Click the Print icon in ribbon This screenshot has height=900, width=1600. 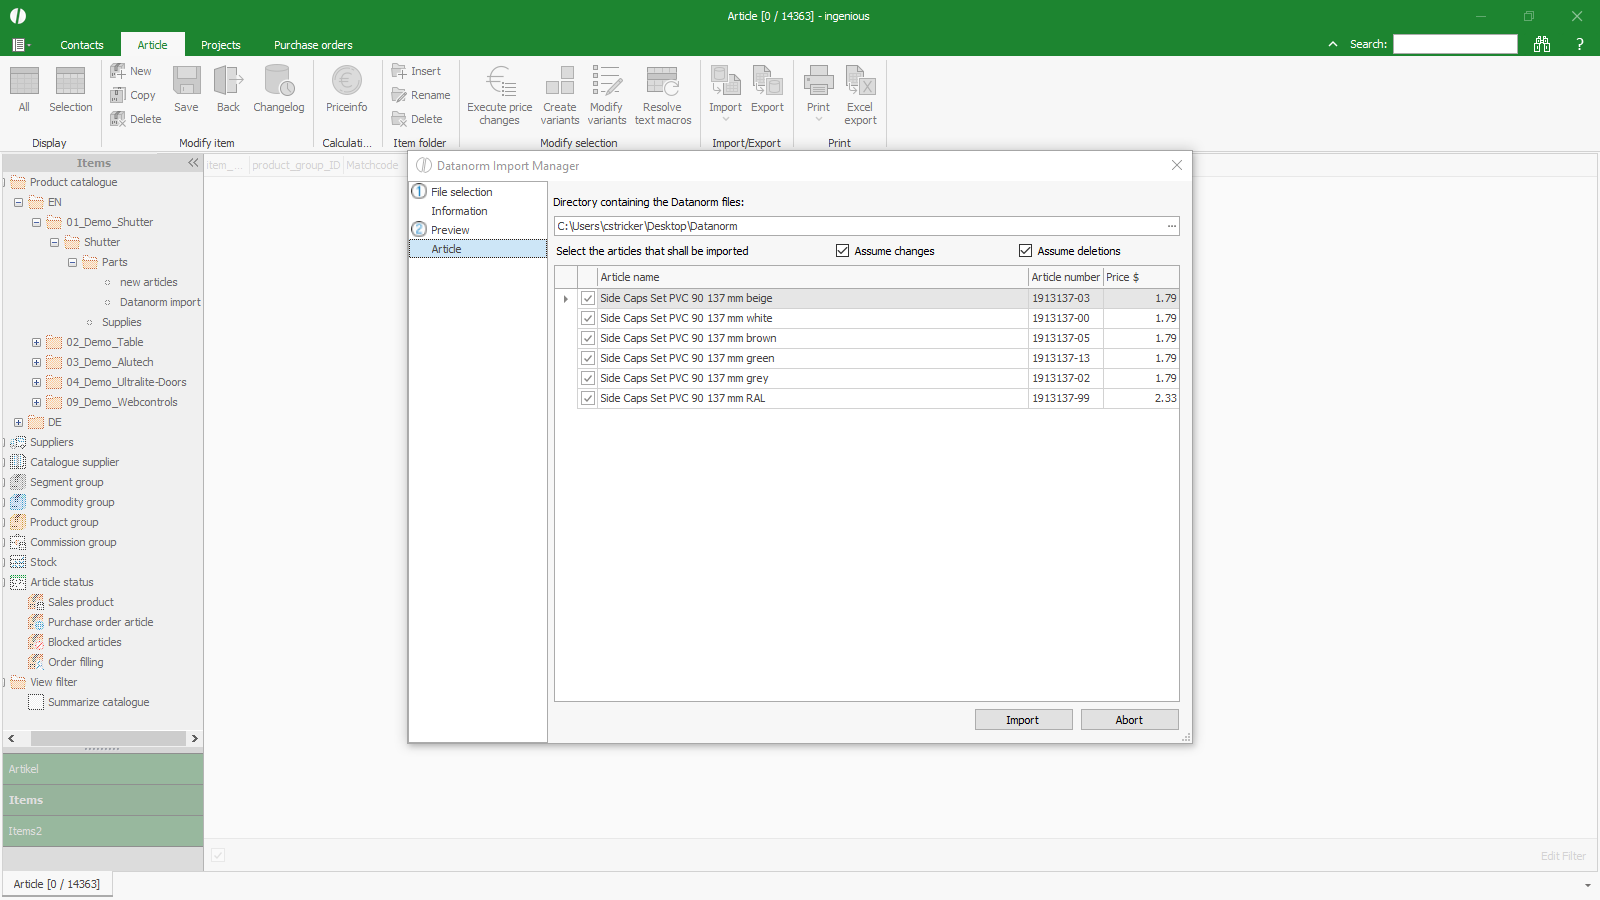[818, 82]
